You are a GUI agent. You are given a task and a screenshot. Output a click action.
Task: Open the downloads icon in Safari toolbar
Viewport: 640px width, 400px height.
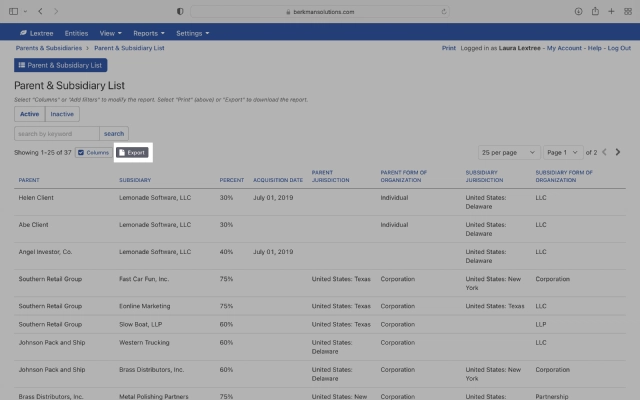click(578, 11)
